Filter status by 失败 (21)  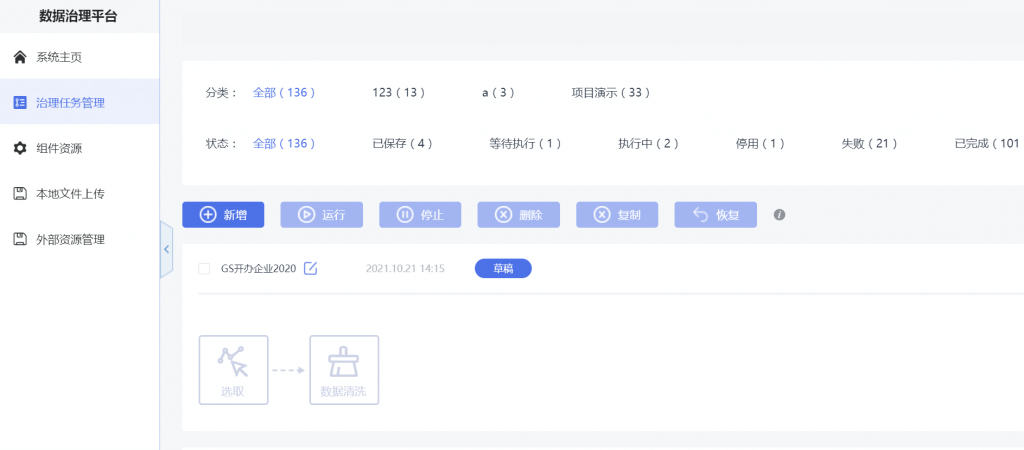click(x=869, y=144)
